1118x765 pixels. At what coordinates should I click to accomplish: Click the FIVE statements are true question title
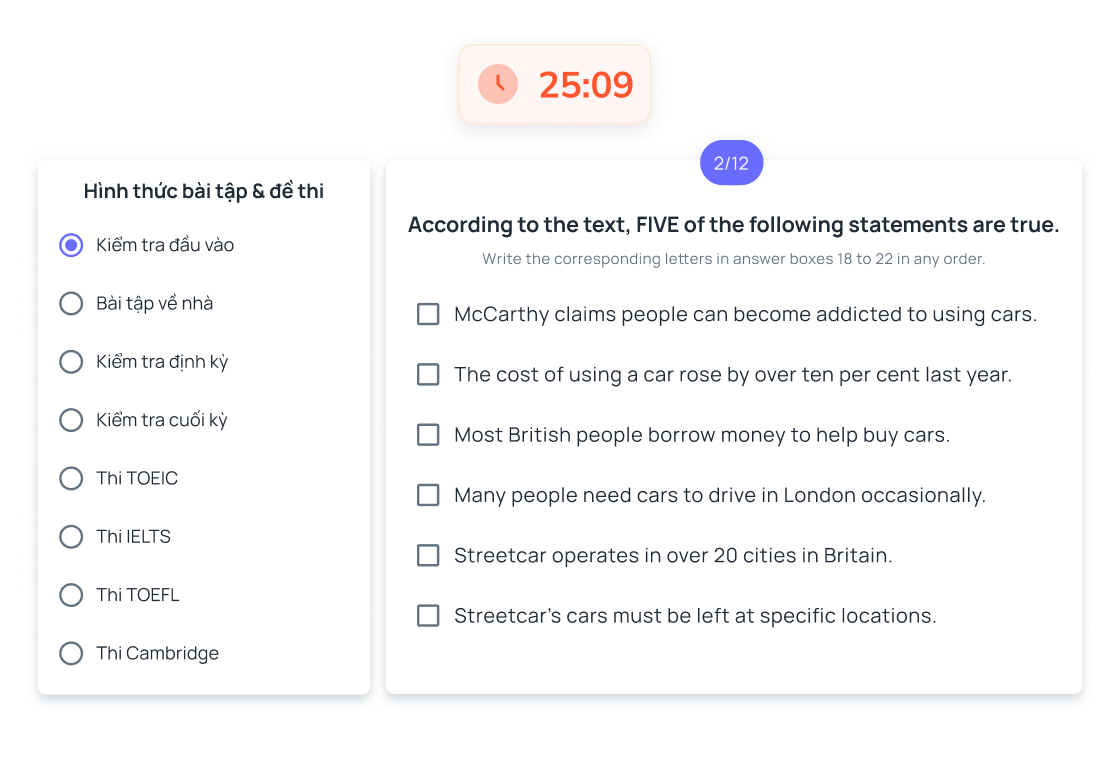click(x=733, y=225)
